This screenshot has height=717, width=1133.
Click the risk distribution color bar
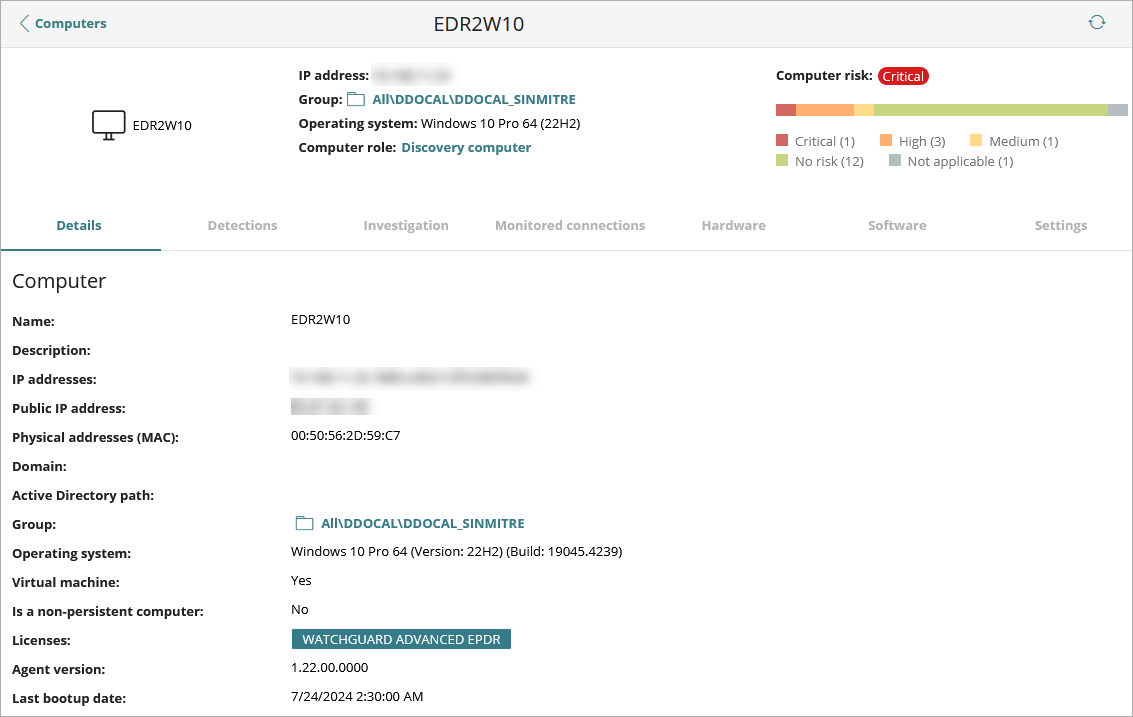coord(950,109)
